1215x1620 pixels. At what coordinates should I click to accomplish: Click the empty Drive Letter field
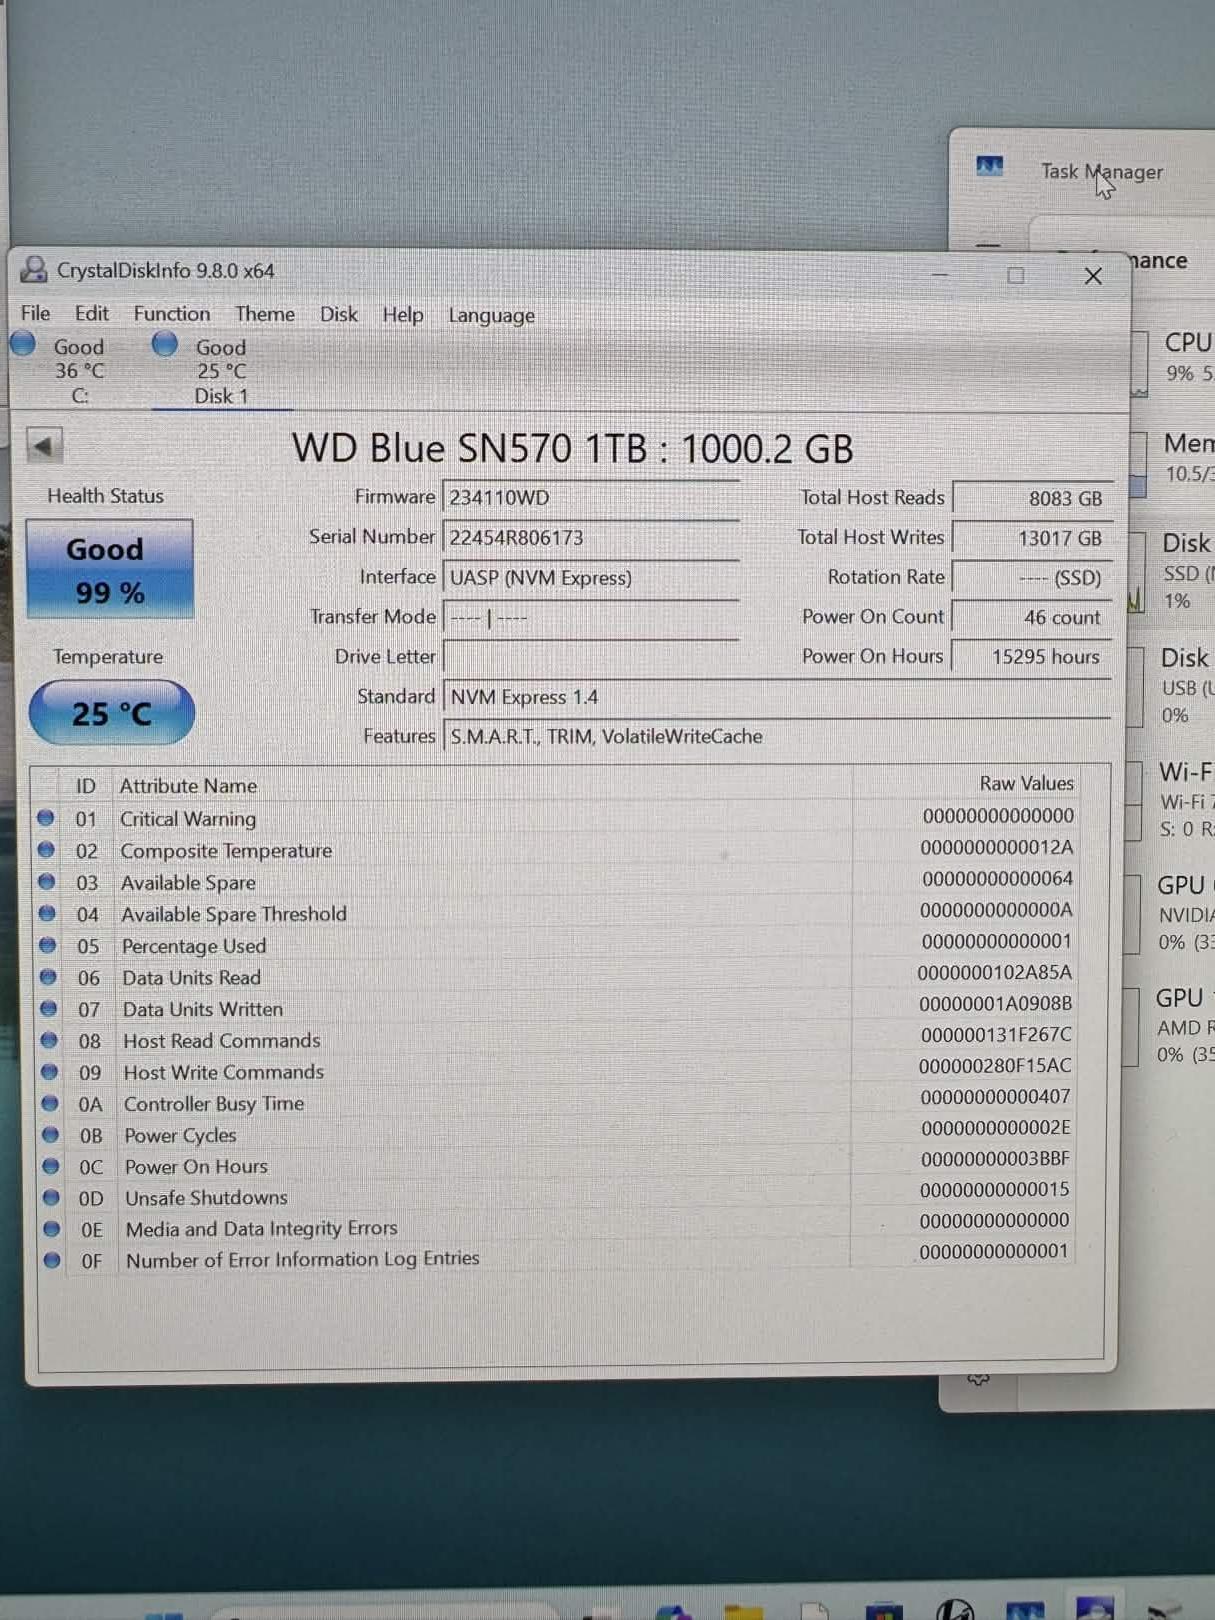[x=591, y=657]
